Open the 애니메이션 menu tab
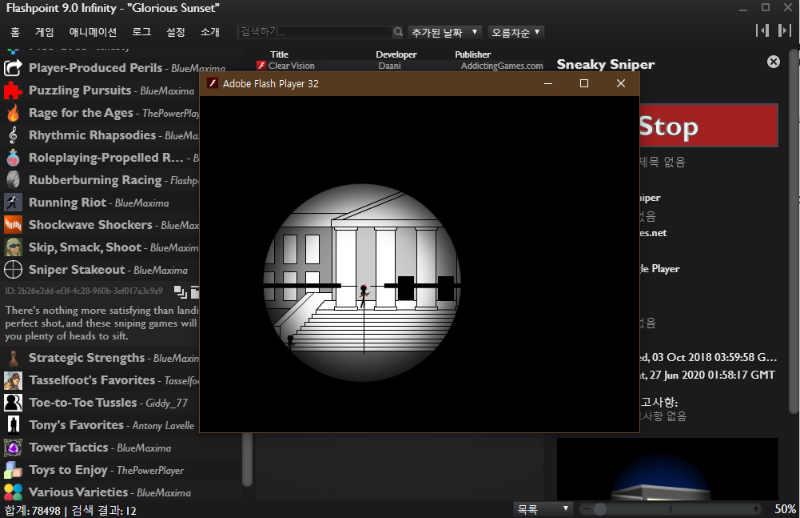This screenshot has height=518, width=800. 92,32
